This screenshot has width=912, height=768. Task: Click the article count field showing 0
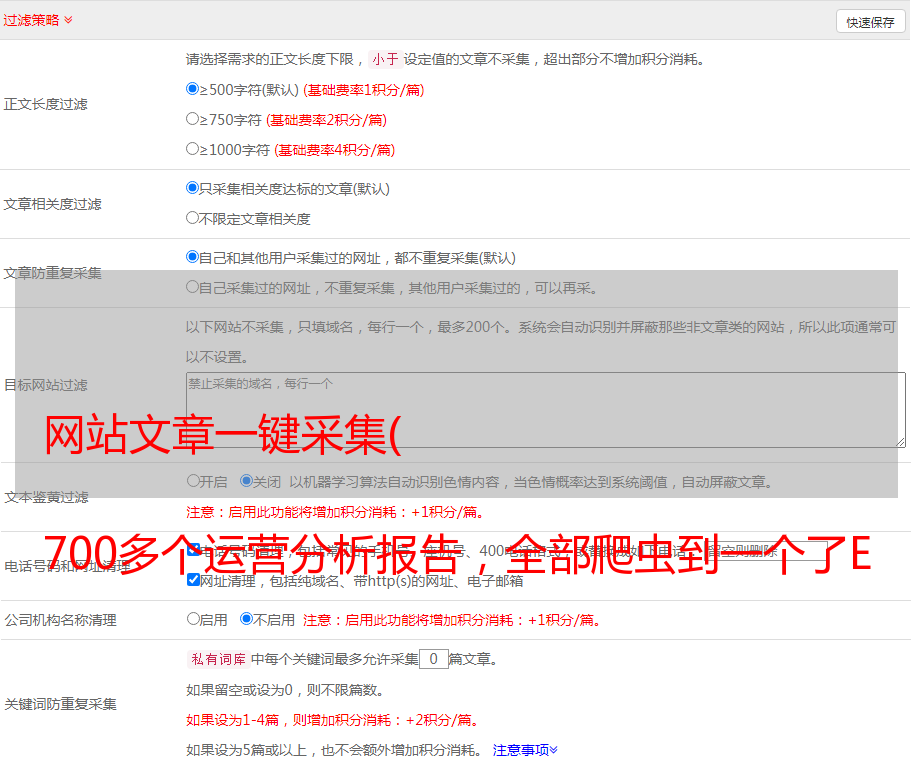click(433, 659)
